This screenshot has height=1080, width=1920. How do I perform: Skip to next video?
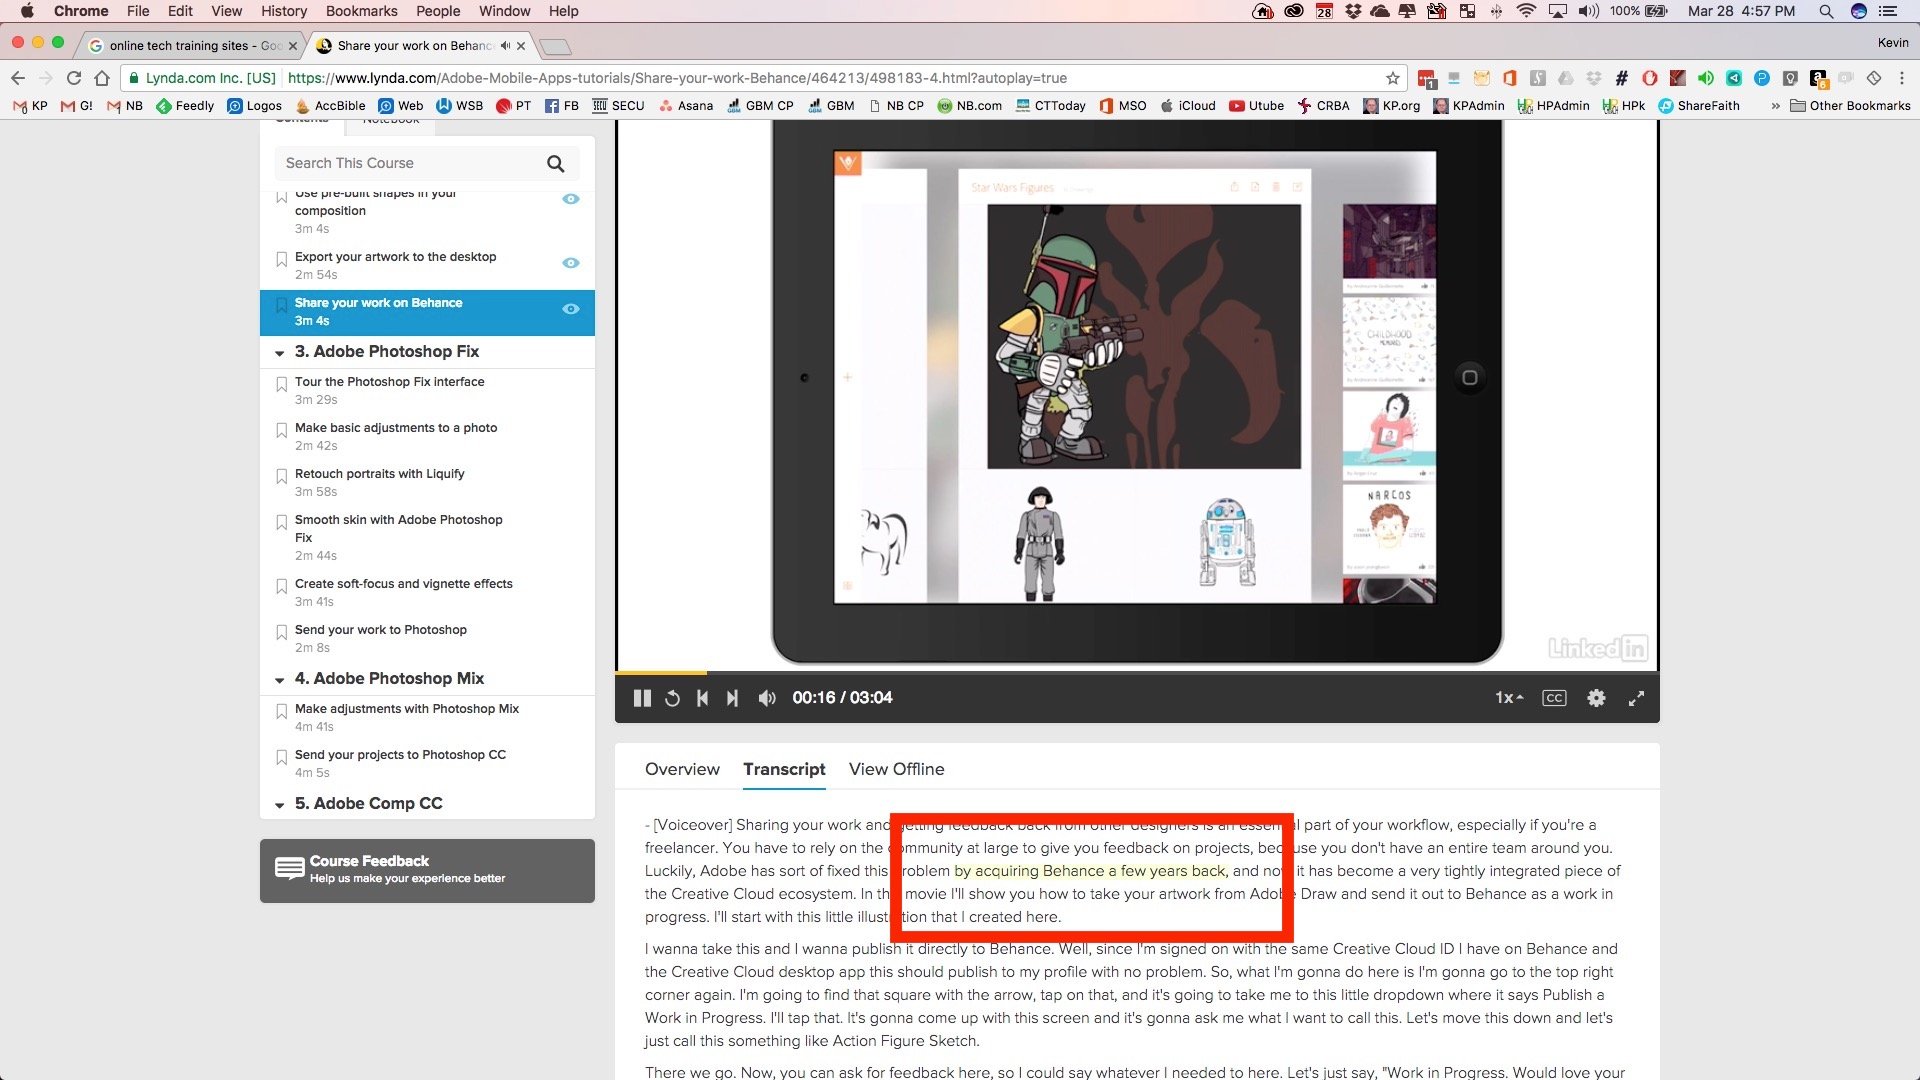[x=732, y=698]
